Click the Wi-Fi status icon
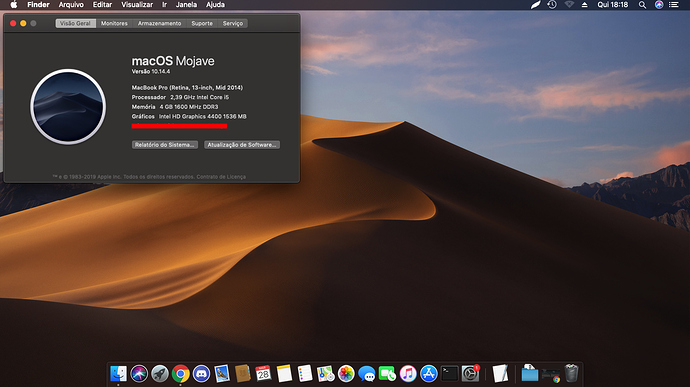Screen dimensions: 690x387 569,5
